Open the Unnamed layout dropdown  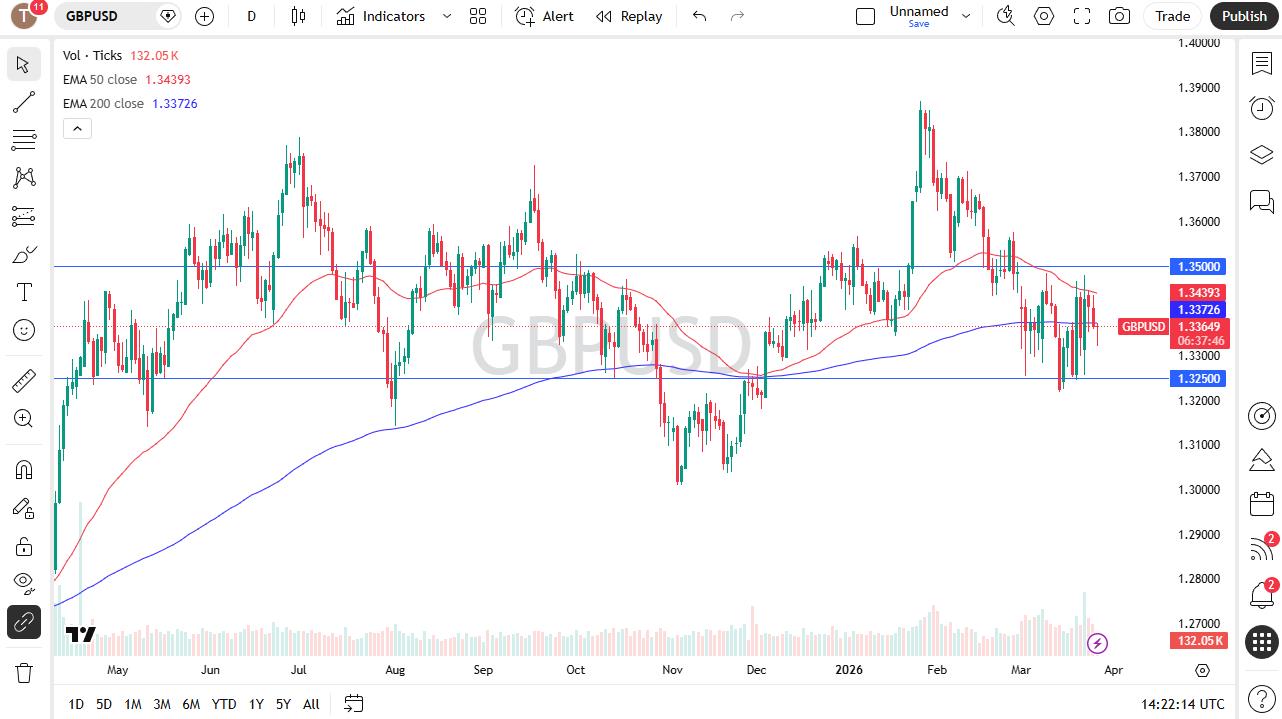coord(966,16)
